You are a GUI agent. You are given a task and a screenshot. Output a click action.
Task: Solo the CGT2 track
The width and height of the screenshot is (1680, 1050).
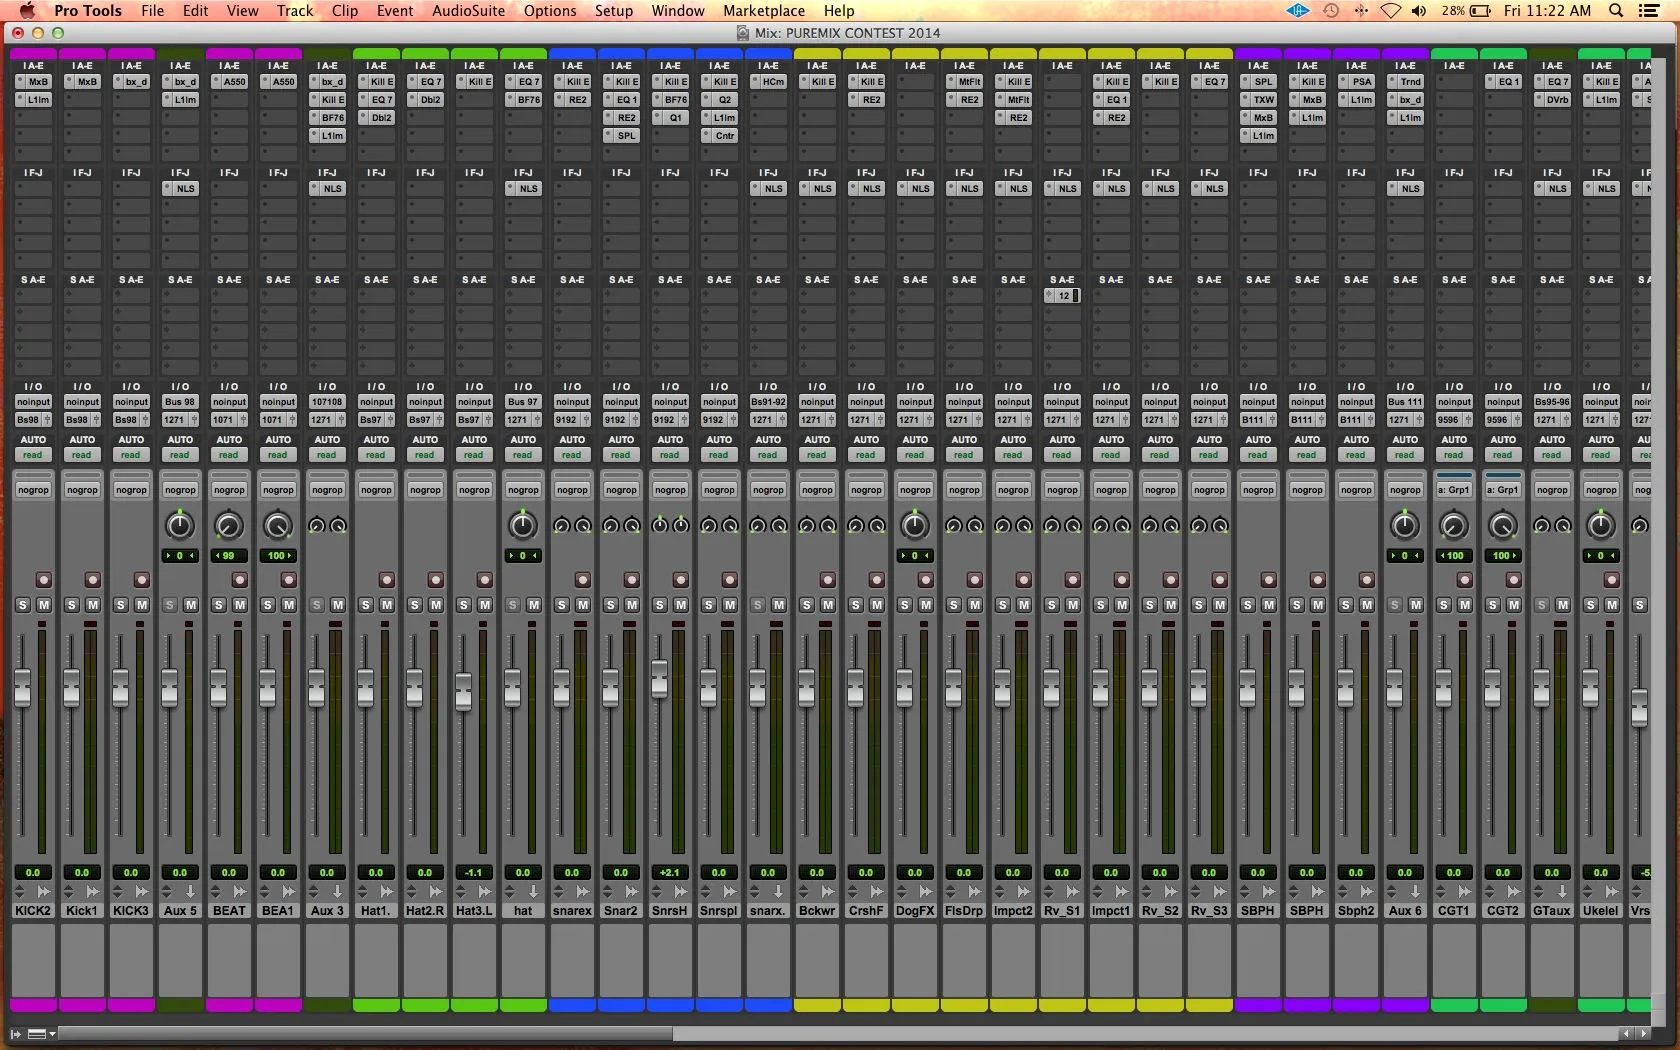click(x=1493, y=605)
